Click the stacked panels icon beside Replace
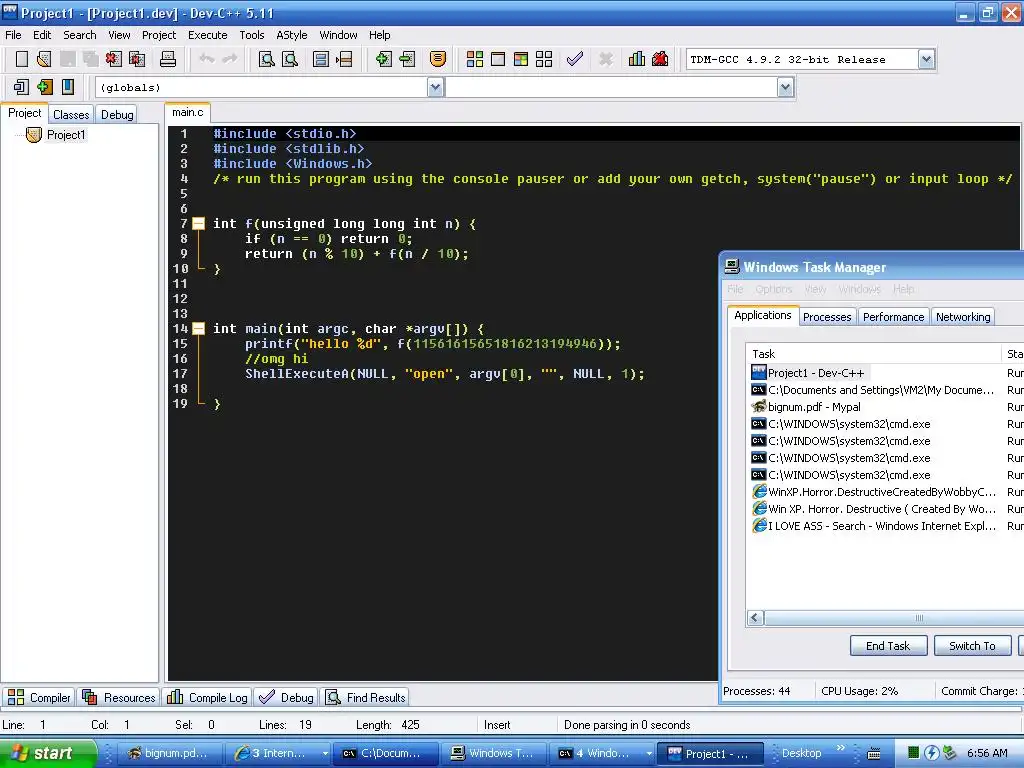The image size is (1024, 768). coord(321,59)
